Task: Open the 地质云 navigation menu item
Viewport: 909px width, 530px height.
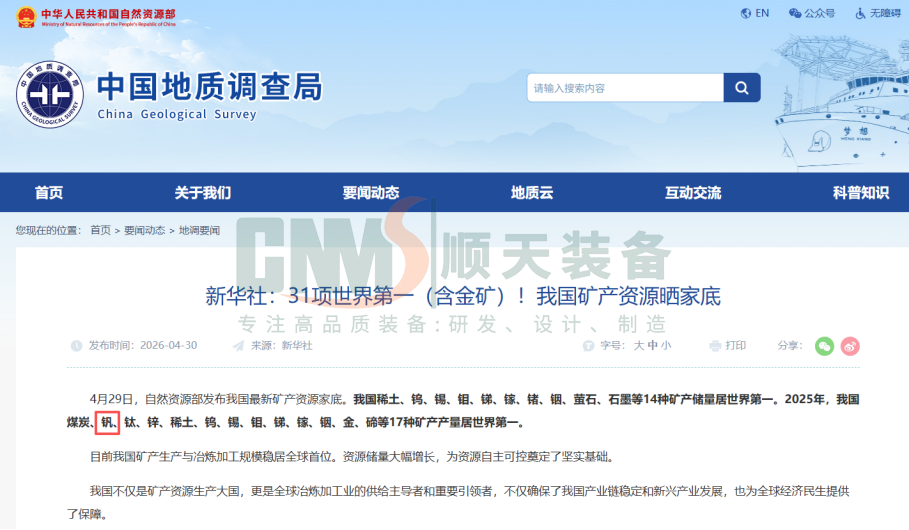Action: coord(532,193)
